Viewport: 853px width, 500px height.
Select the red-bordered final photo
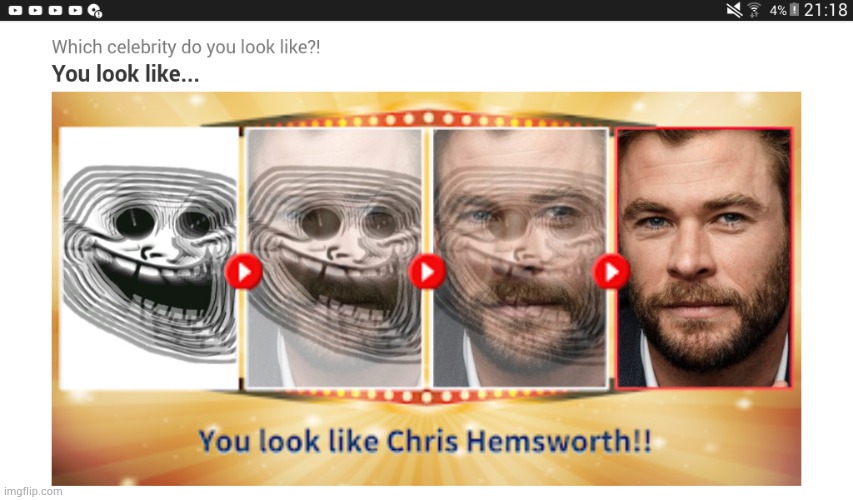[x=704, y=258]
